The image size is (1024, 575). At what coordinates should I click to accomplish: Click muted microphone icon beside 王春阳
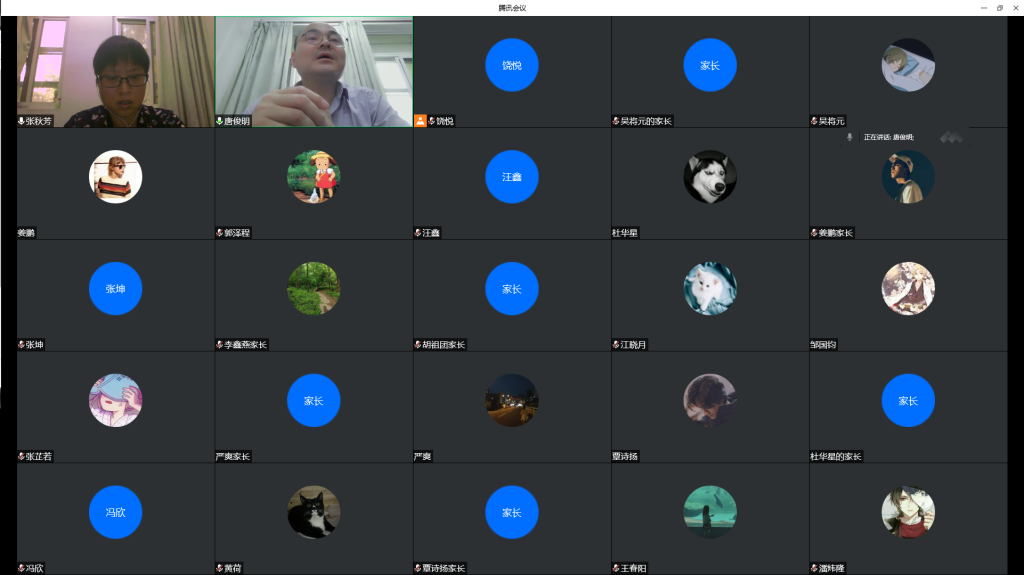[615, 569]
